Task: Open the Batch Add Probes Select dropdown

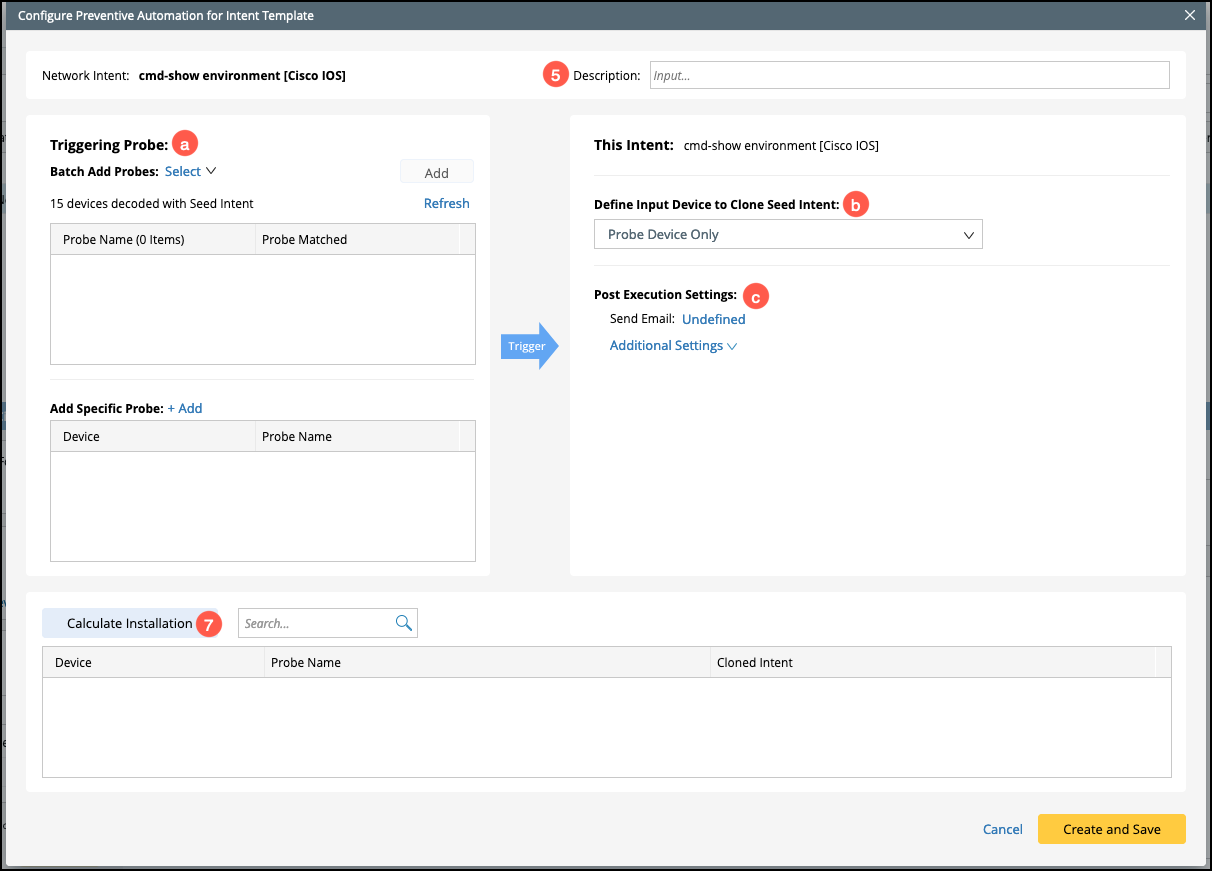Action: (x=190, y=172)
